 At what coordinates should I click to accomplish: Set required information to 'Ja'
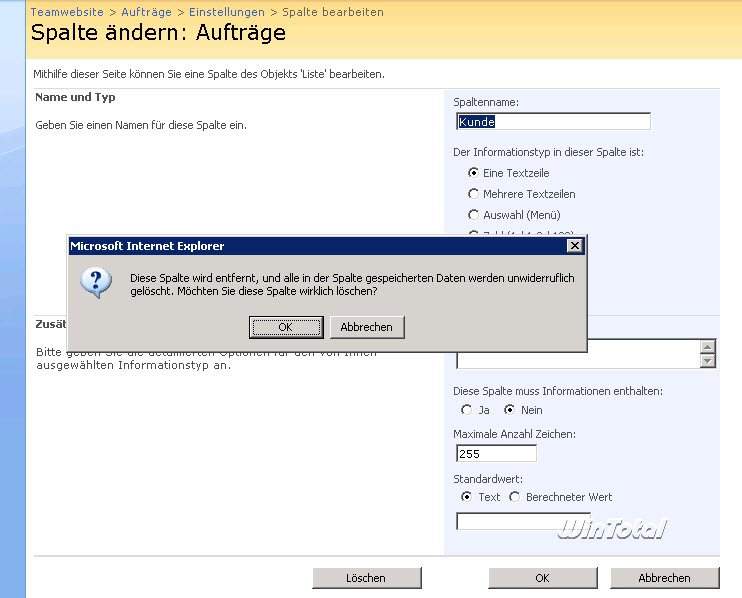(467, 410)
